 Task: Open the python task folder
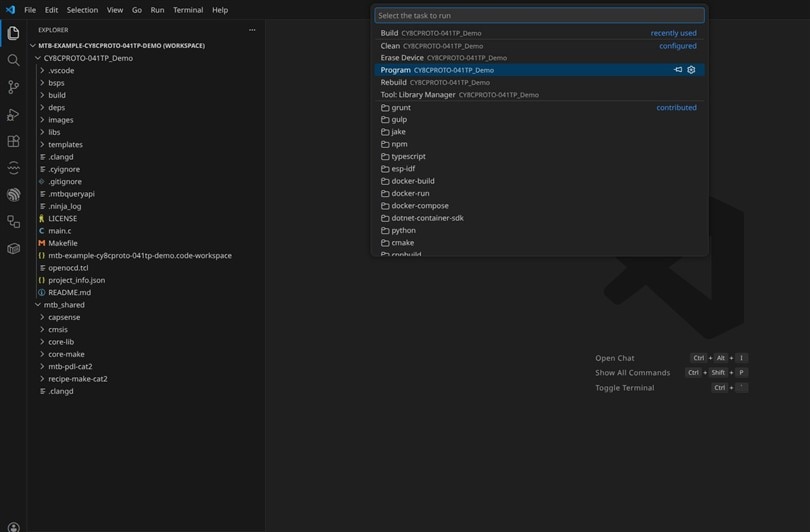pyautogui.click(x=539, y=230)
